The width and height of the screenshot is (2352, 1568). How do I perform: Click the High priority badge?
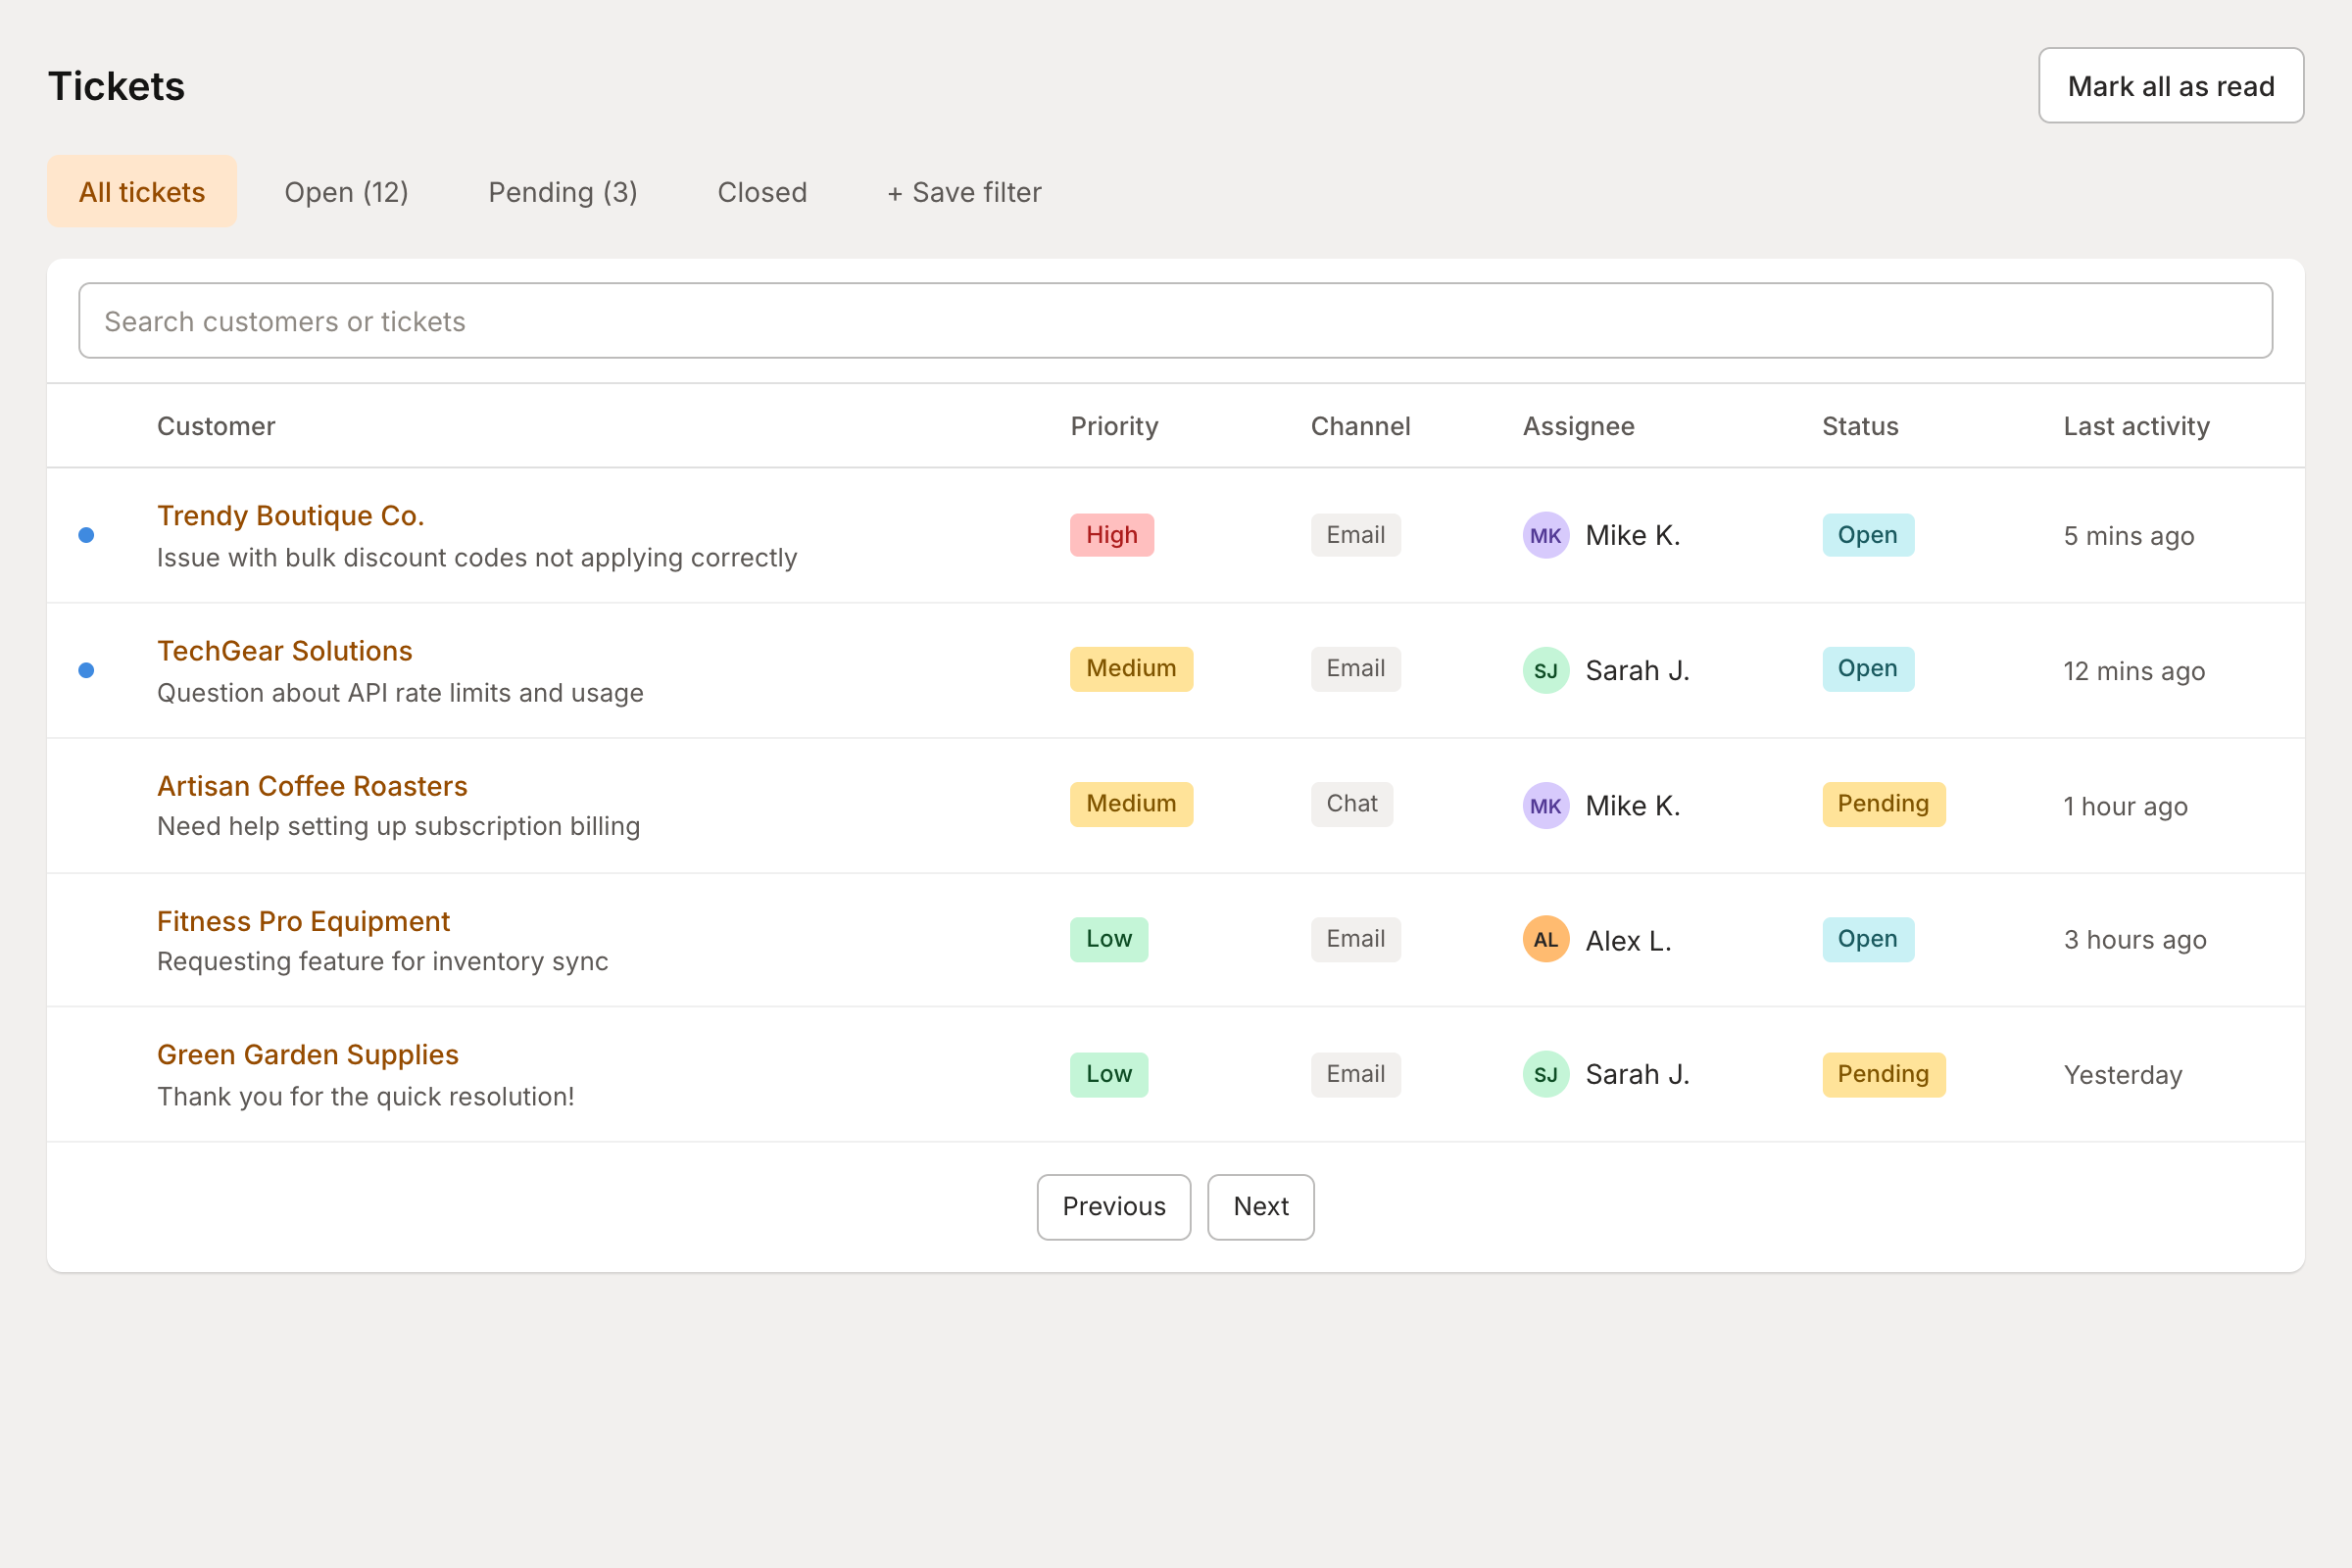(x=1111, y=535)
